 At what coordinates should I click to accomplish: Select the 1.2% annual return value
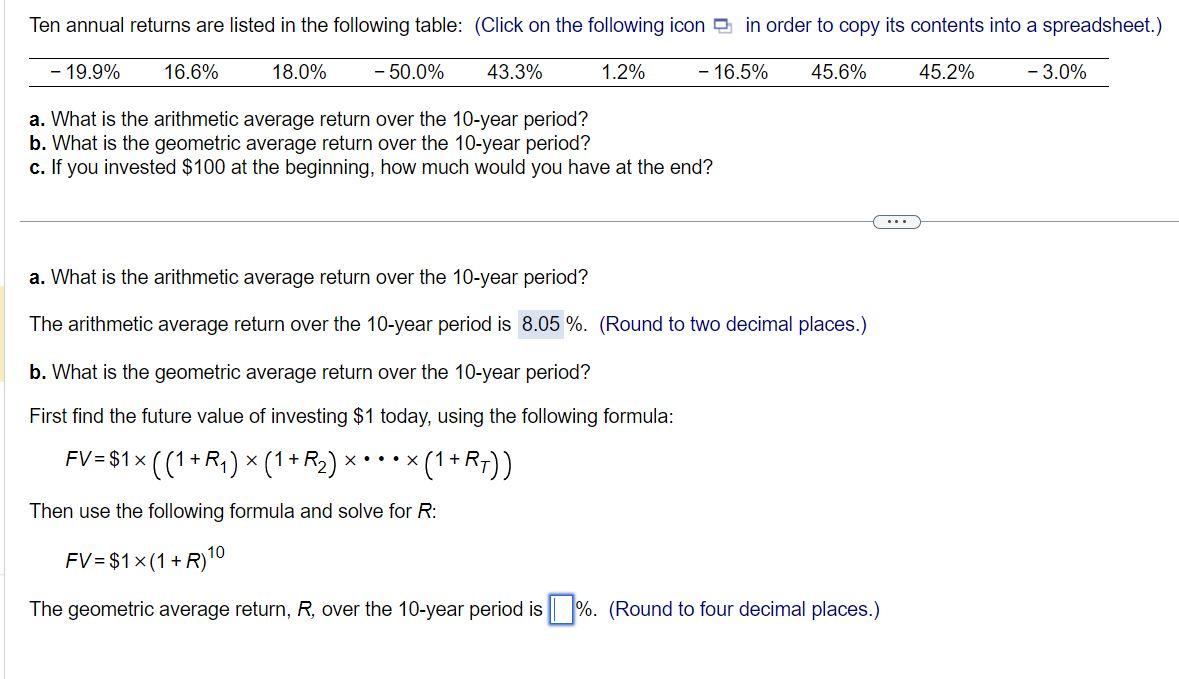pyautogui.click(x=622, y=71)
